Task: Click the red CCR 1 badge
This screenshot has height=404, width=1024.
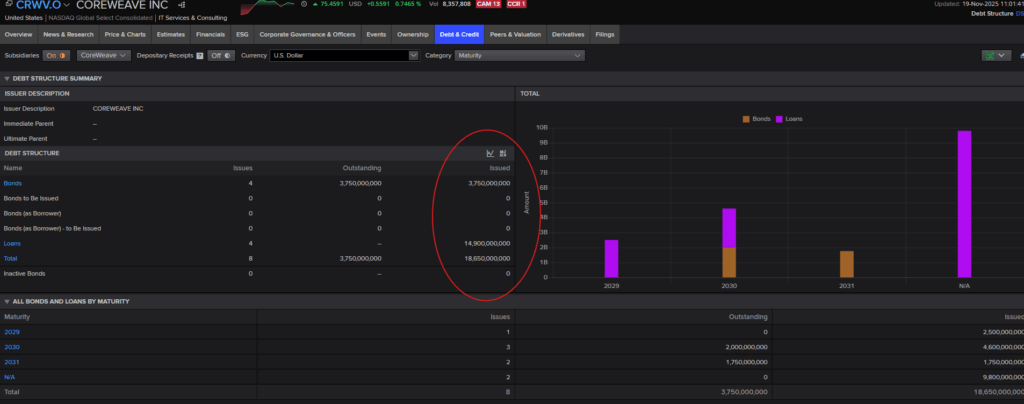Action: (516, 4)
